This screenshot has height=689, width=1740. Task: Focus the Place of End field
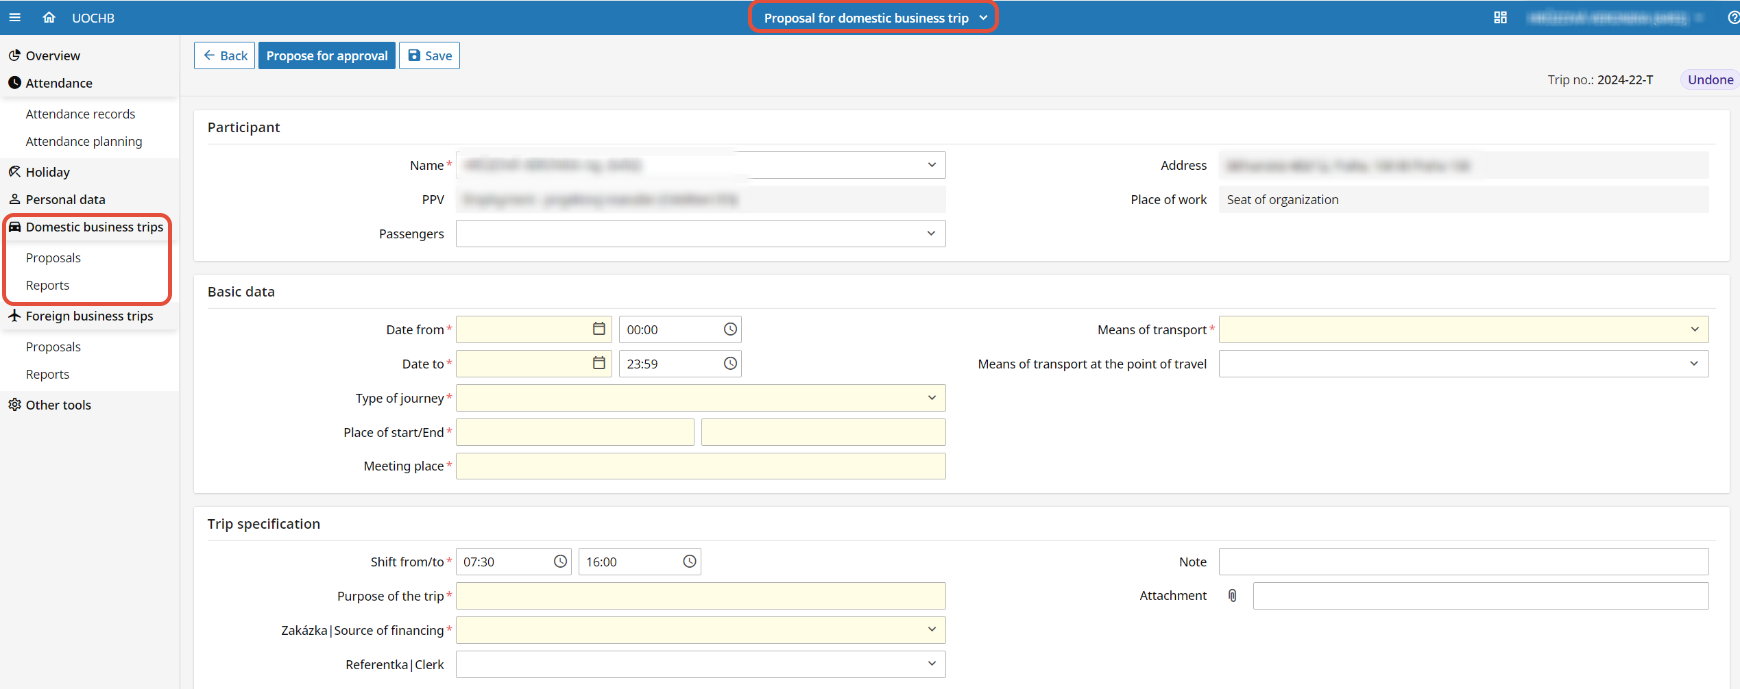coord(823,432)
